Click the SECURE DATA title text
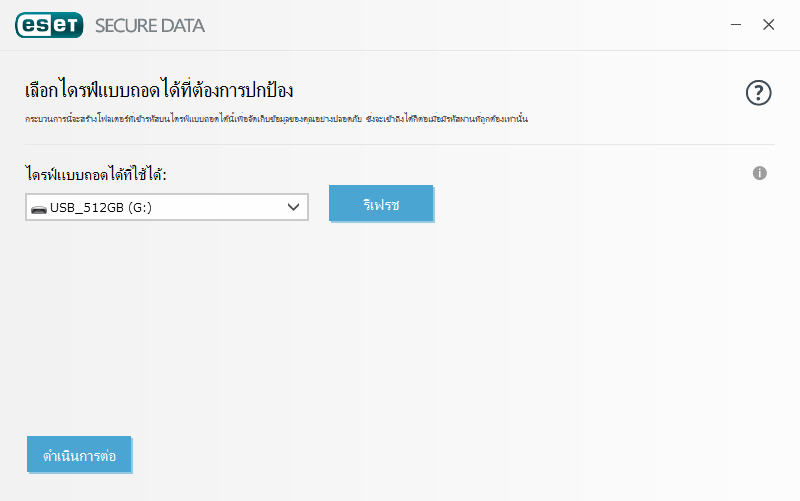The height and width of the screenshot is (501, 800). tap(149, 26)
